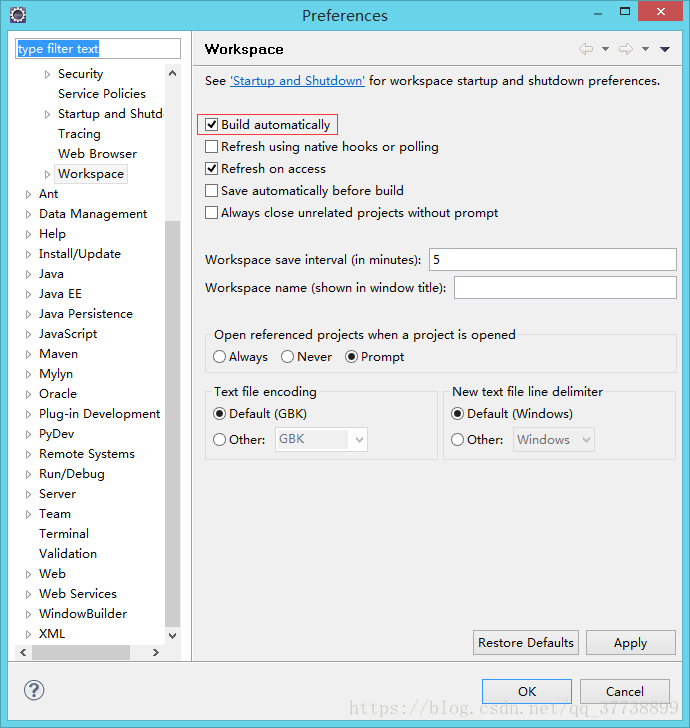Enable Save automatically before build
Screen dimensions: 690x728
pyautogui.click(x=211, y=191)
